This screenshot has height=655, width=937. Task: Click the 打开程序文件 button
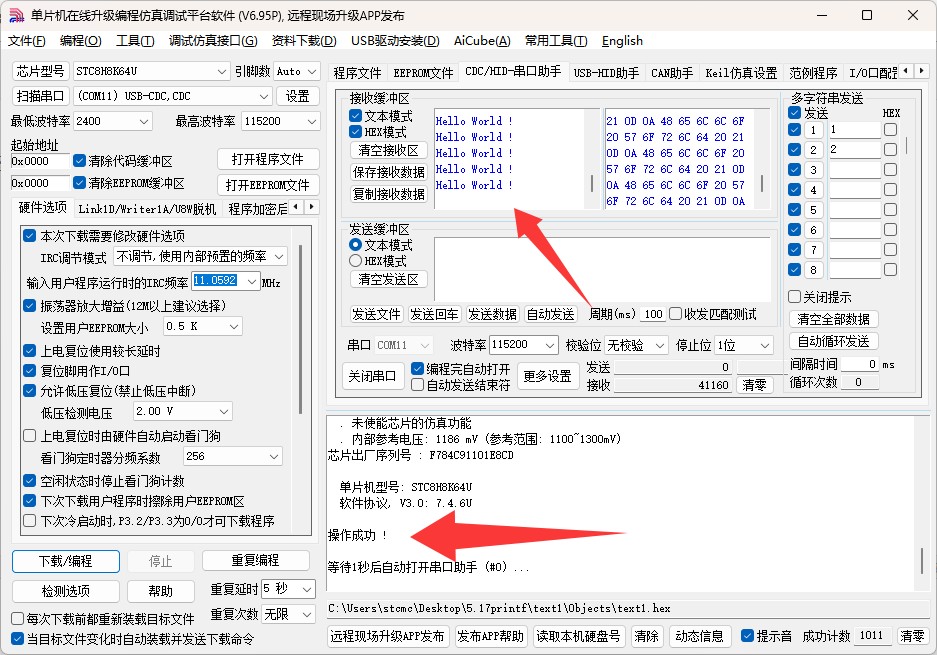pos(268,160)
